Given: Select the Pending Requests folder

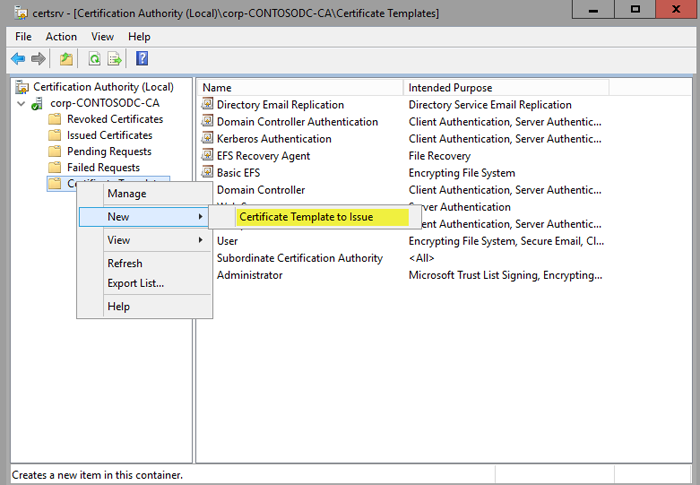Looking at the screenshot, I should pos(109,151).
